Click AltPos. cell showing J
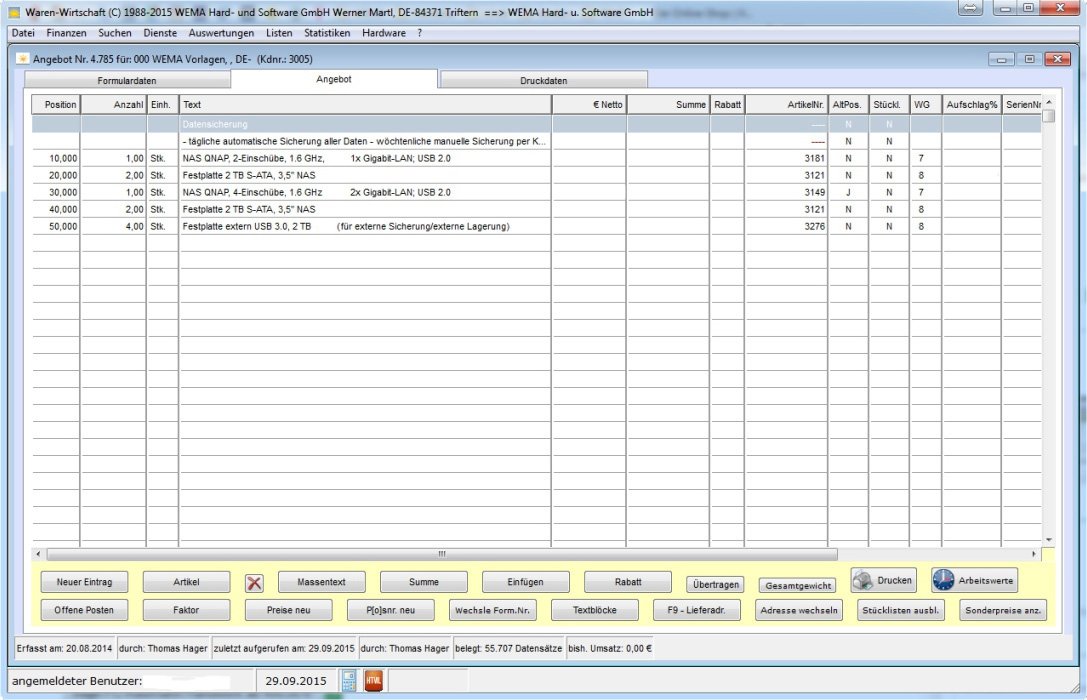 point(848,192)
